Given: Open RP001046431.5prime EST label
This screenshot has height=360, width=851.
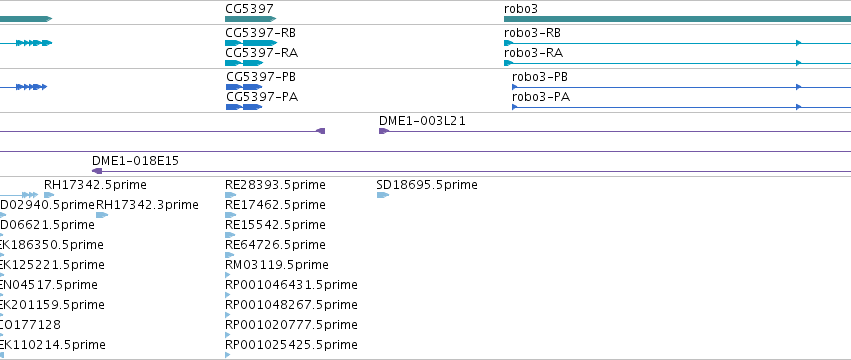Looking at the screenshot, I should 291,285.
